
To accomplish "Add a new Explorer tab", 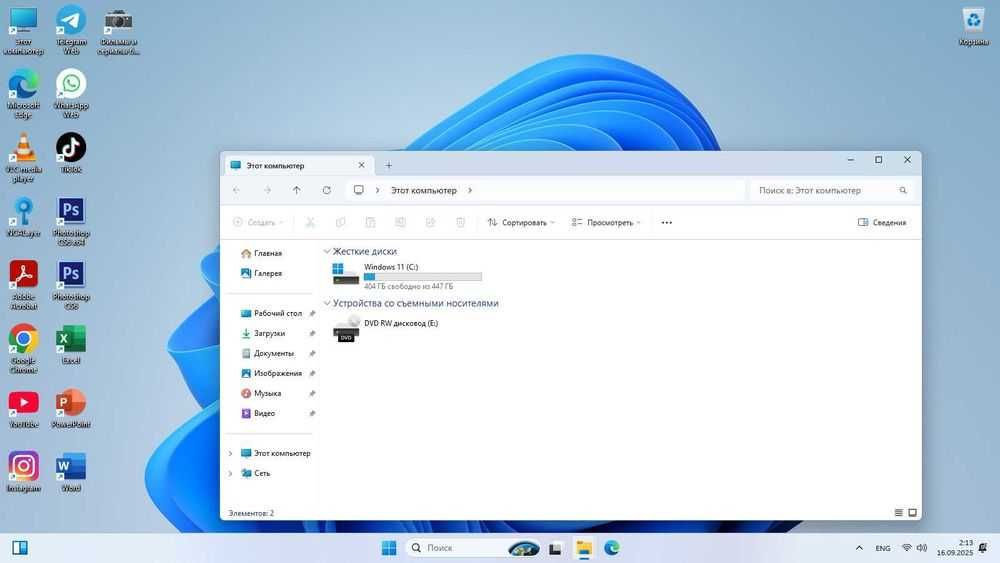I will pos(388,165).
